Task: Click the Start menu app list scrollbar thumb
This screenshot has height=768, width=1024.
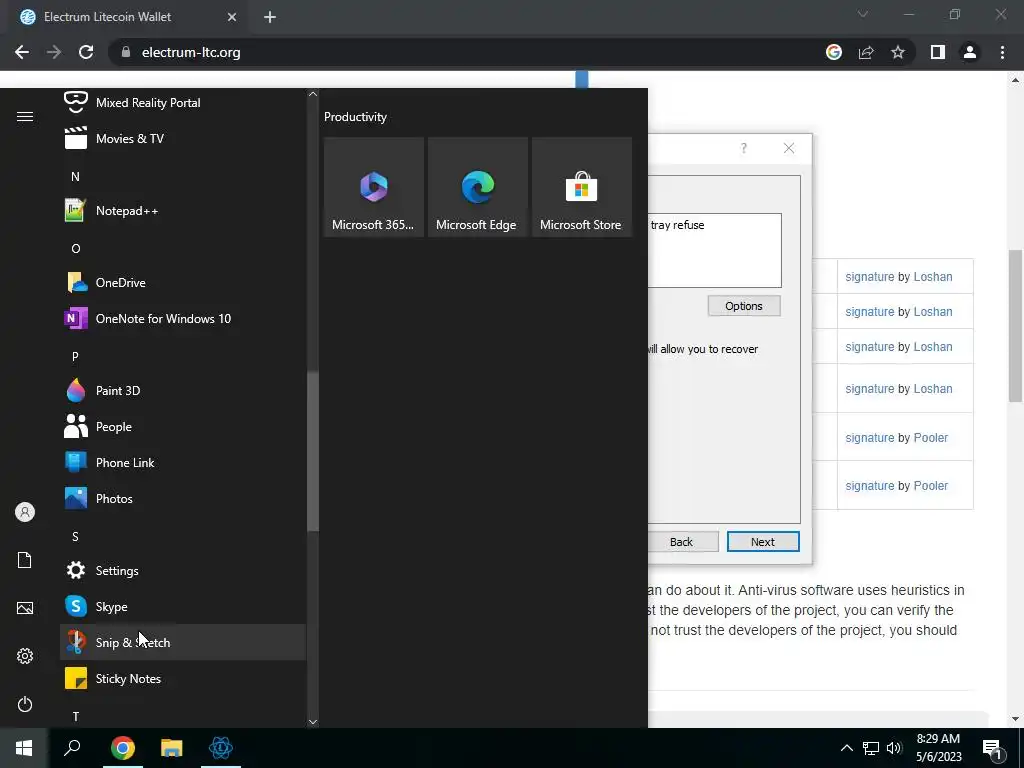Action: pyautogui.click(x=313, y=452)
